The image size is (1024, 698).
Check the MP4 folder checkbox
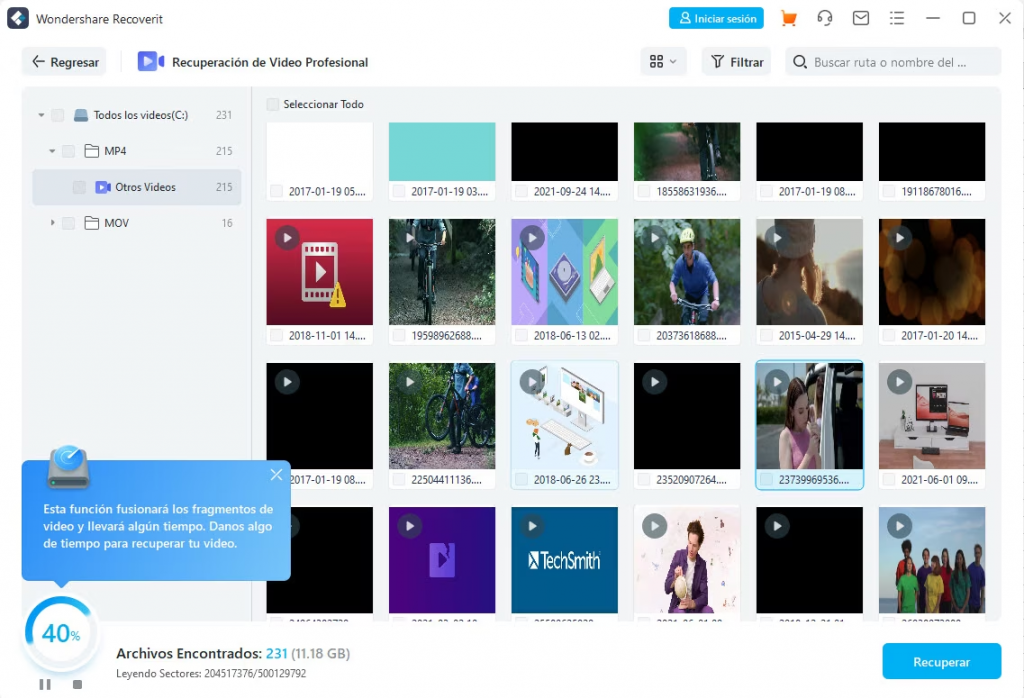[68, 151]
